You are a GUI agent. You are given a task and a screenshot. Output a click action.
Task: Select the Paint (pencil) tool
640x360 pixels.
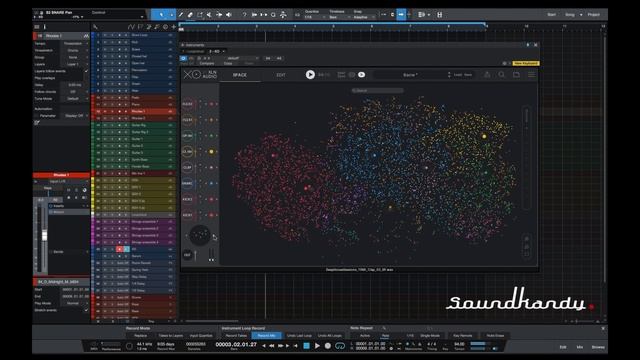(x=180, y=15)
